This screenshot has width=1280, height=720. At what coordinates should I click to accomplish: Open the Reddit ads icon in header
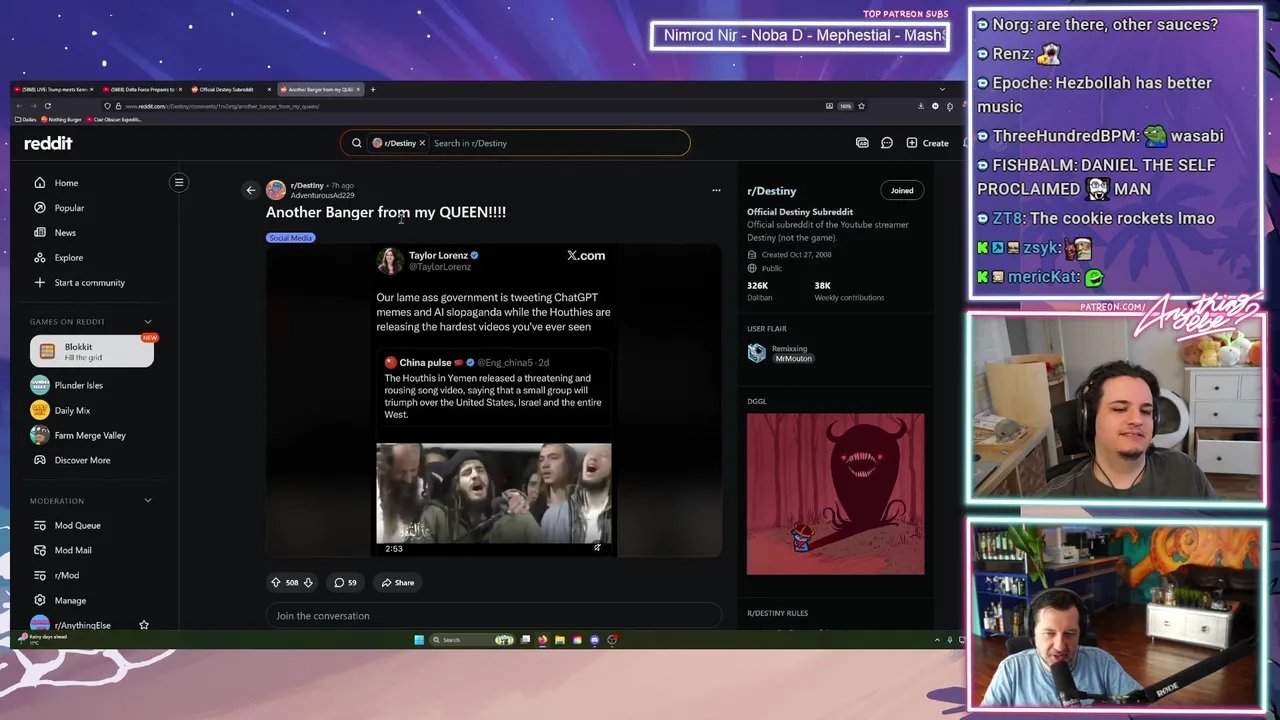(862, 143)
